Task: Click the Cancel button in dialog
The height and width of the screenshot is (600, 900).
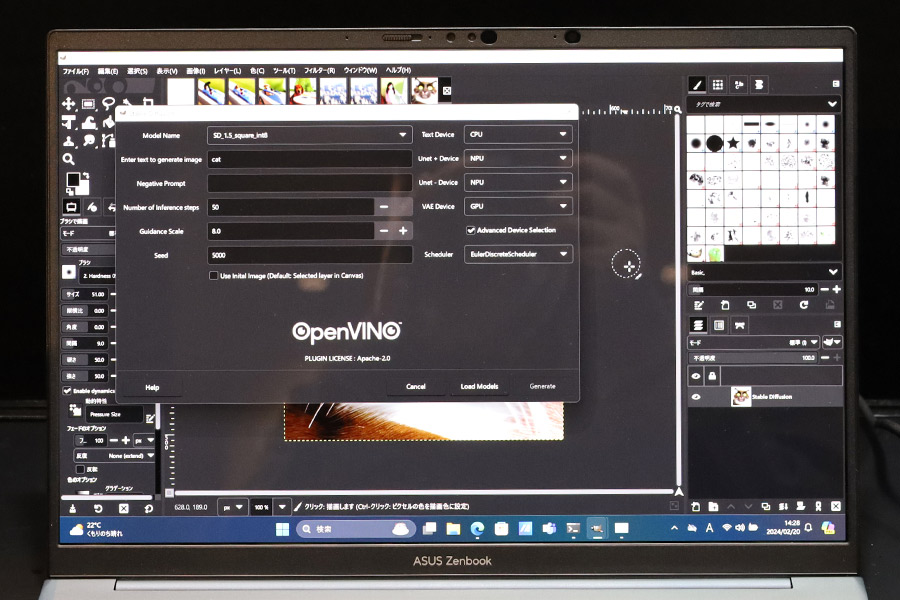Action: pos(416,386)
